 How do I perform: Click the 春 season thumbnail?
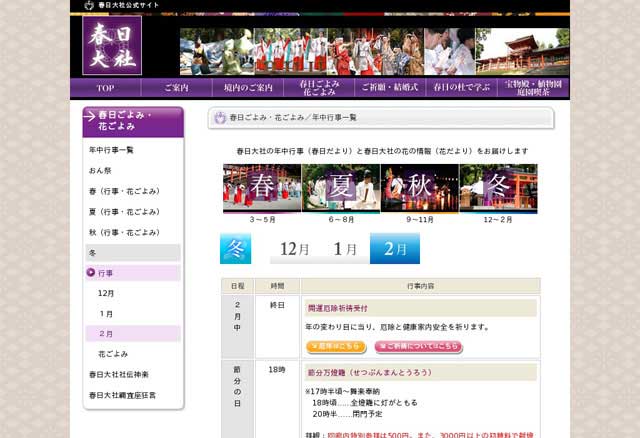pyautogui.click(x=262, y=189)
